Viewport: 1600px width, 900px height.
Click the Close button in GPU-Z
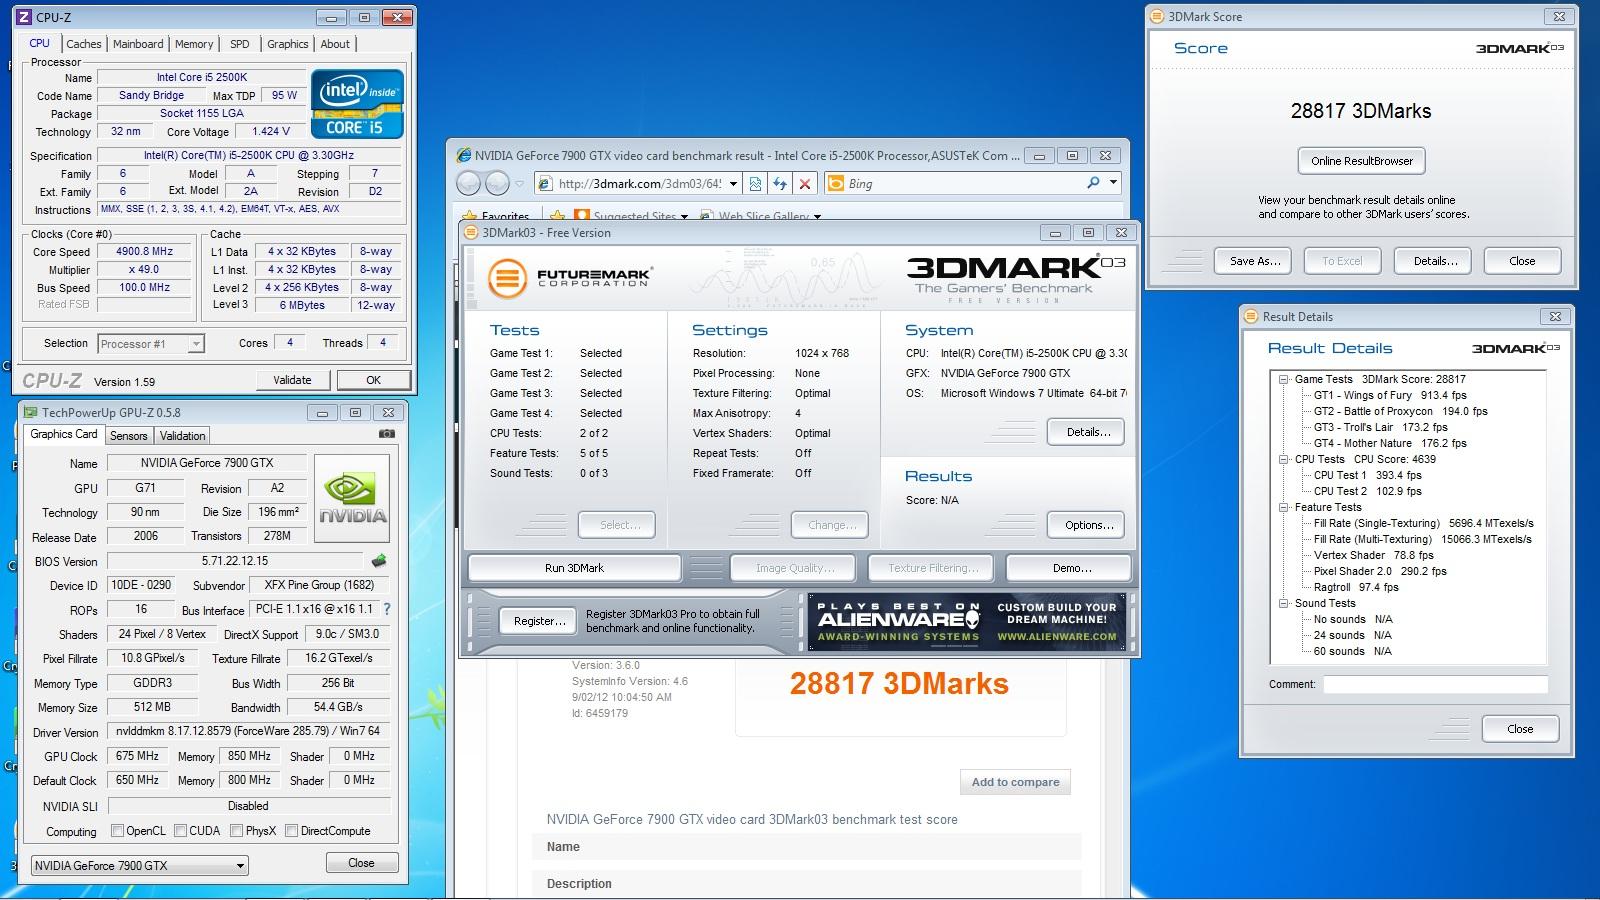pos(361,863)
